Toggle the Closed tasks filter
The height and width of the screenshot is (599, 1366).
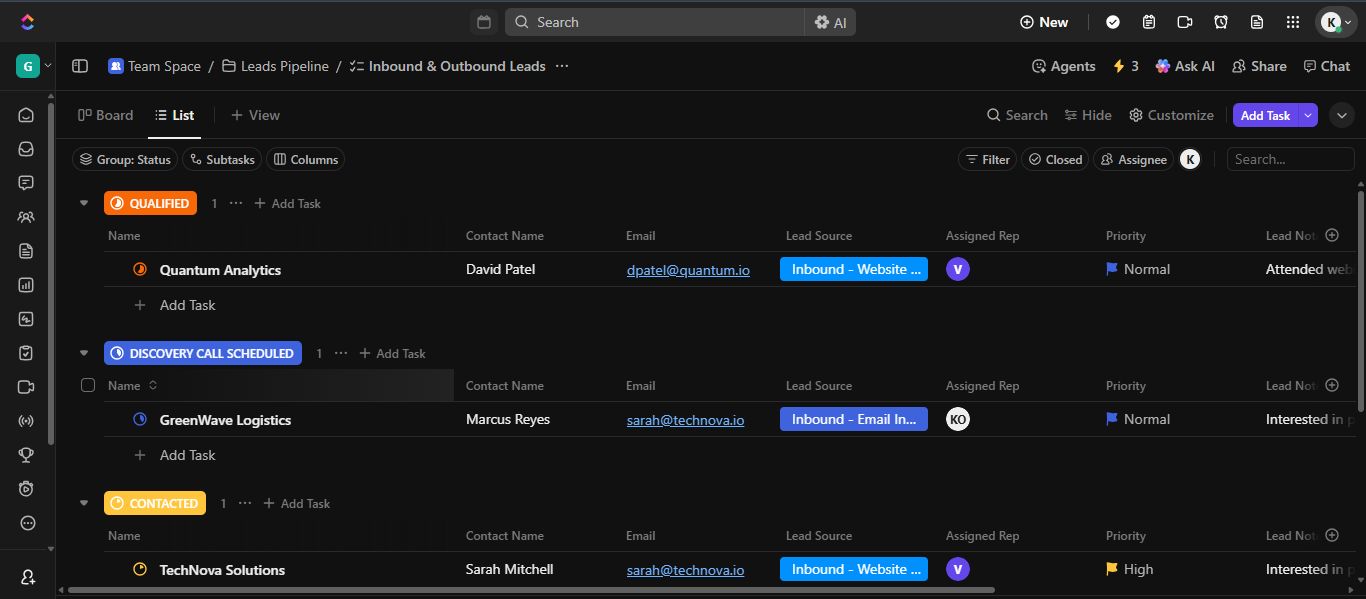1055,159
